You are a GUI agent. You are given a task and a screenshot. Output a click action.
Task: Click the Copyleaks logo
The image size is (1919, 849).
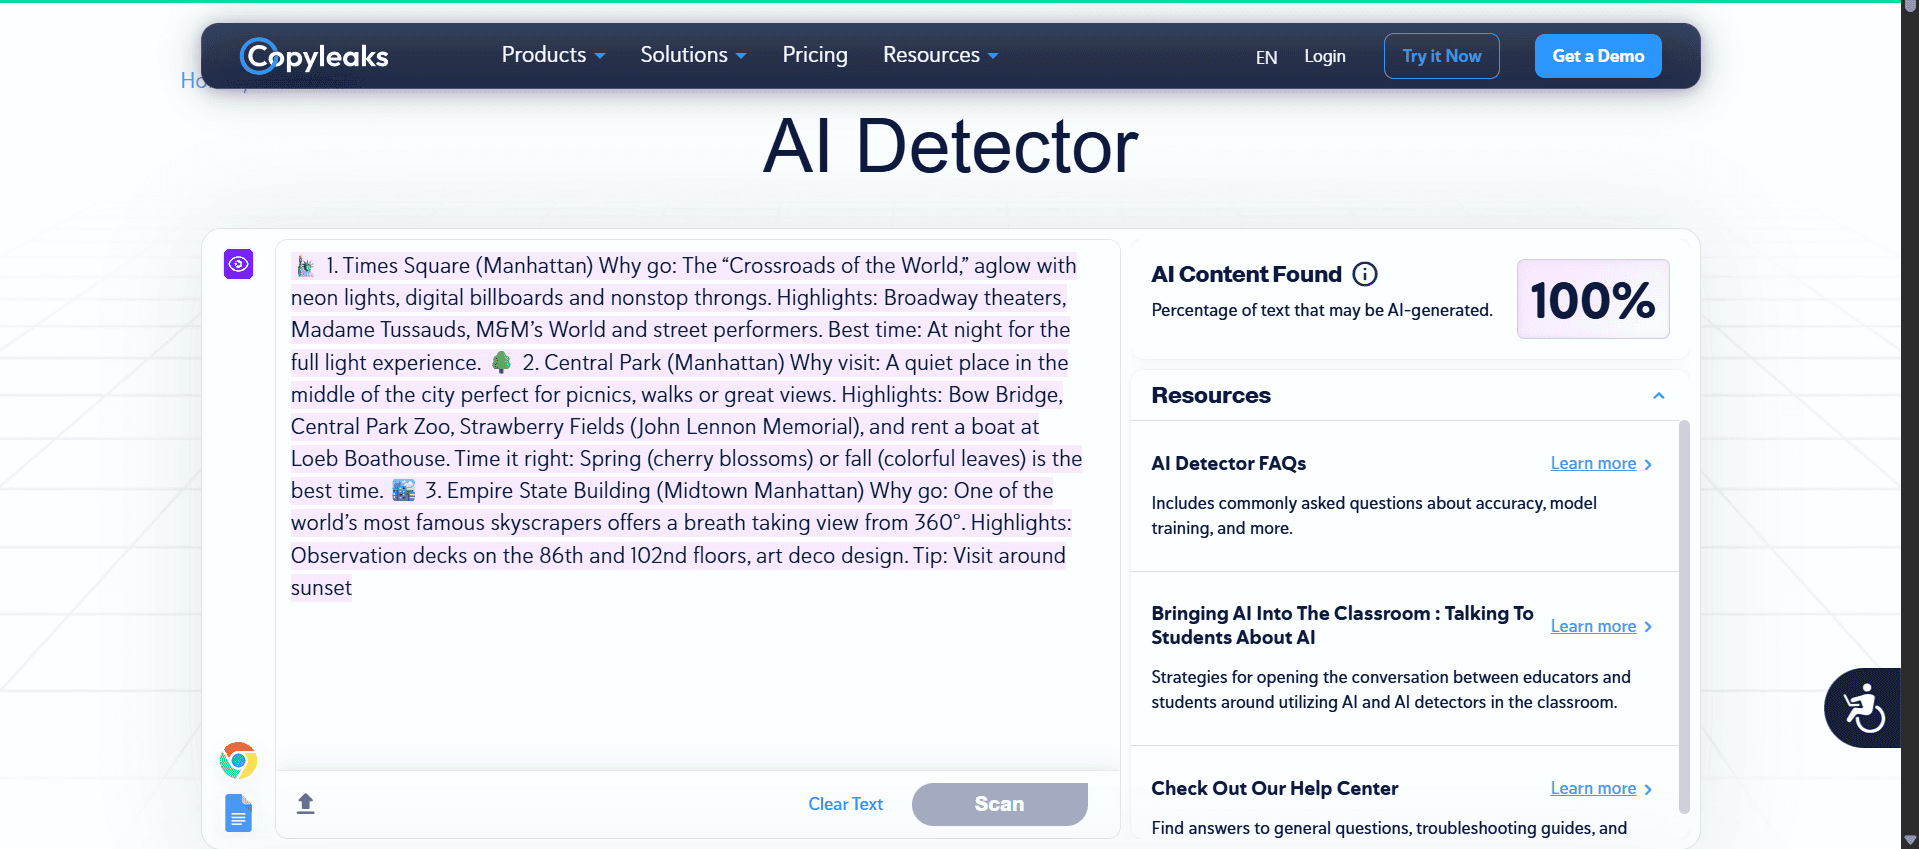314,56
